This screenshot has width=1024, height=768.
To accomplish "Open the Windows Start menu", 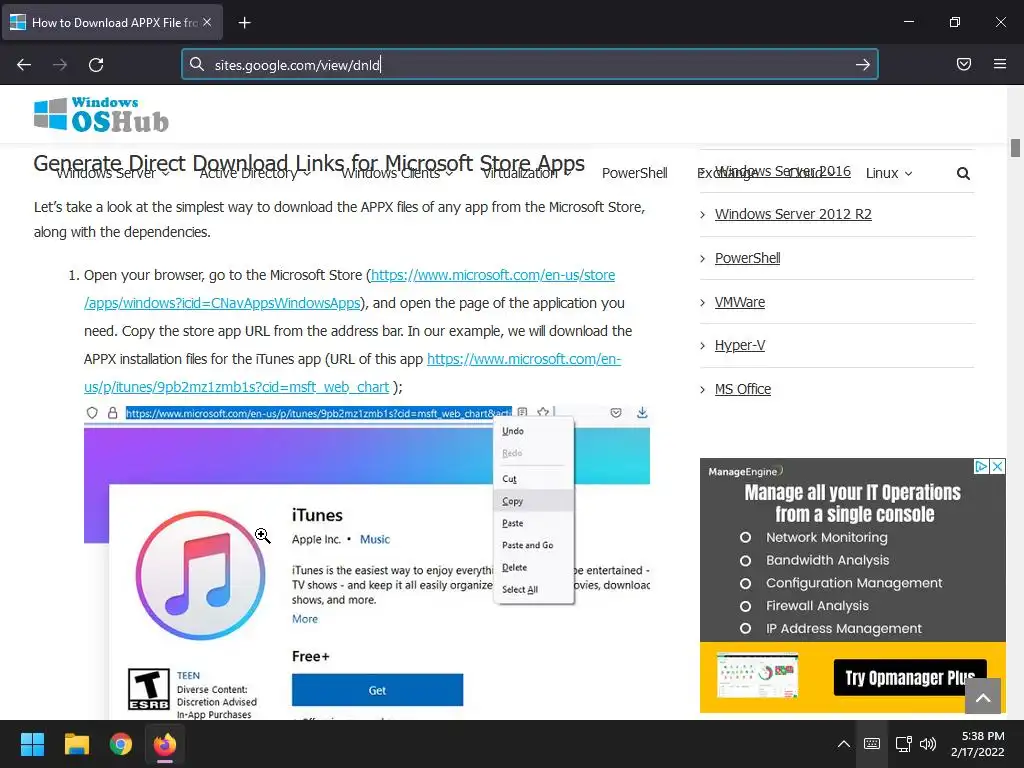I will [32, 744].
